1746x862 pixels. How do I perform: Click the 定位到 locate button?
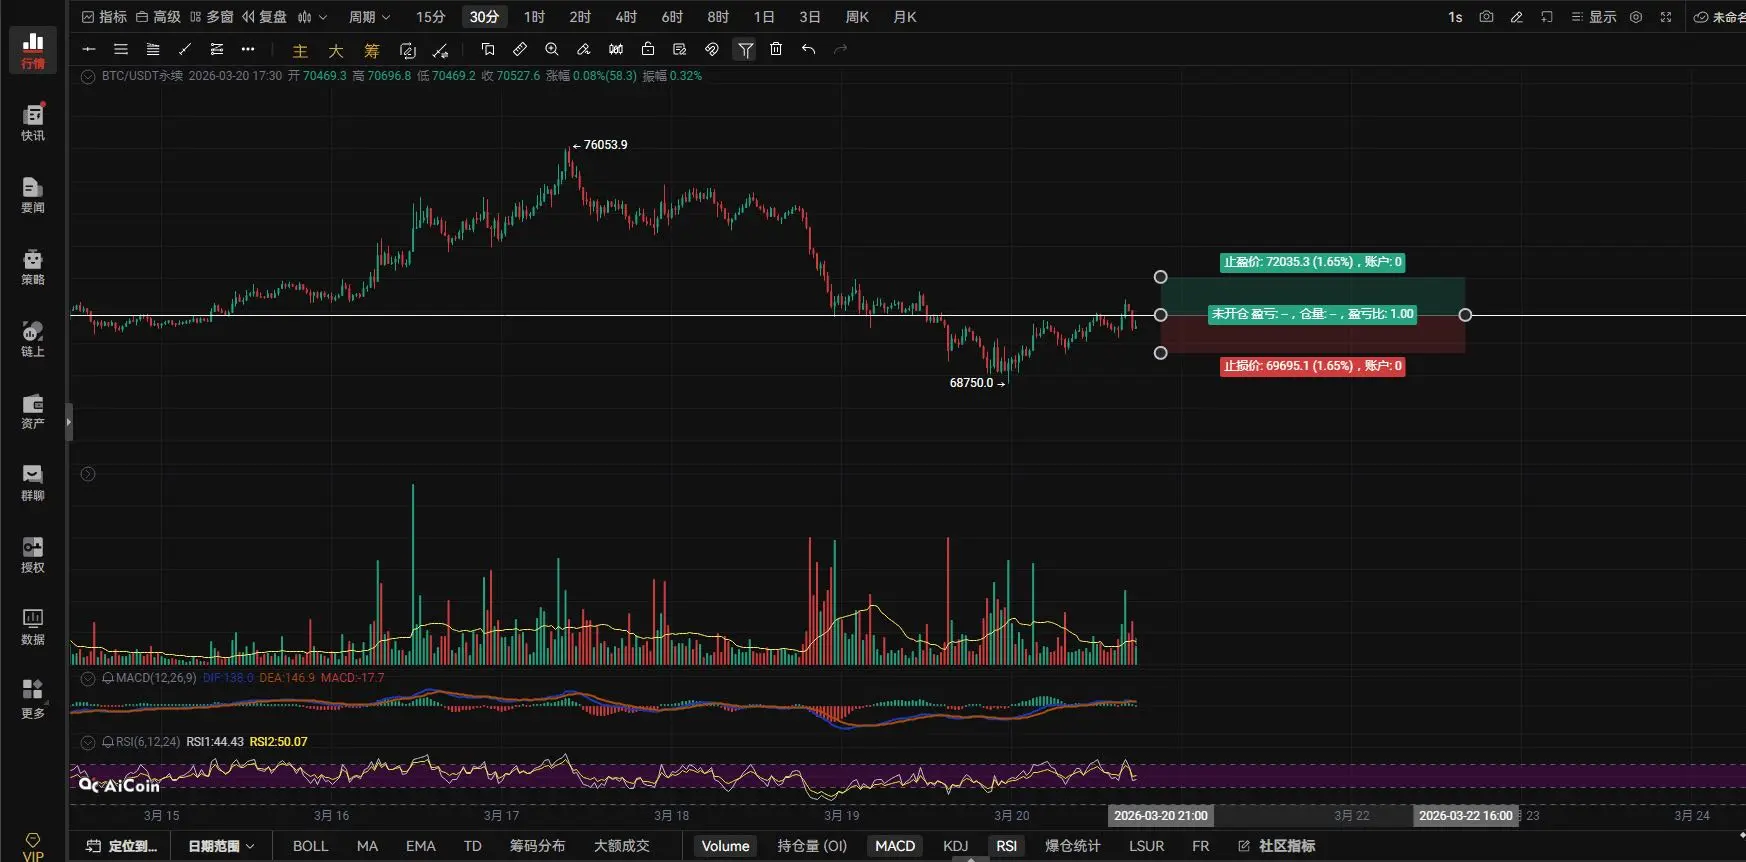coord(122,846)
